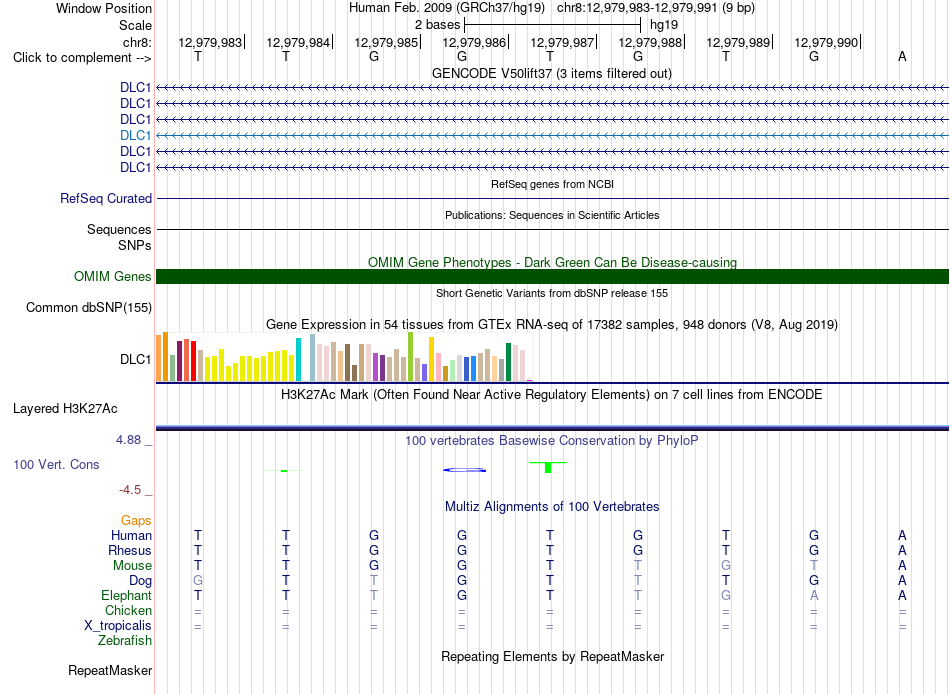Open the RefSeq Curated track label
Viewport: 950px width, 694px height.
point(106,198)
